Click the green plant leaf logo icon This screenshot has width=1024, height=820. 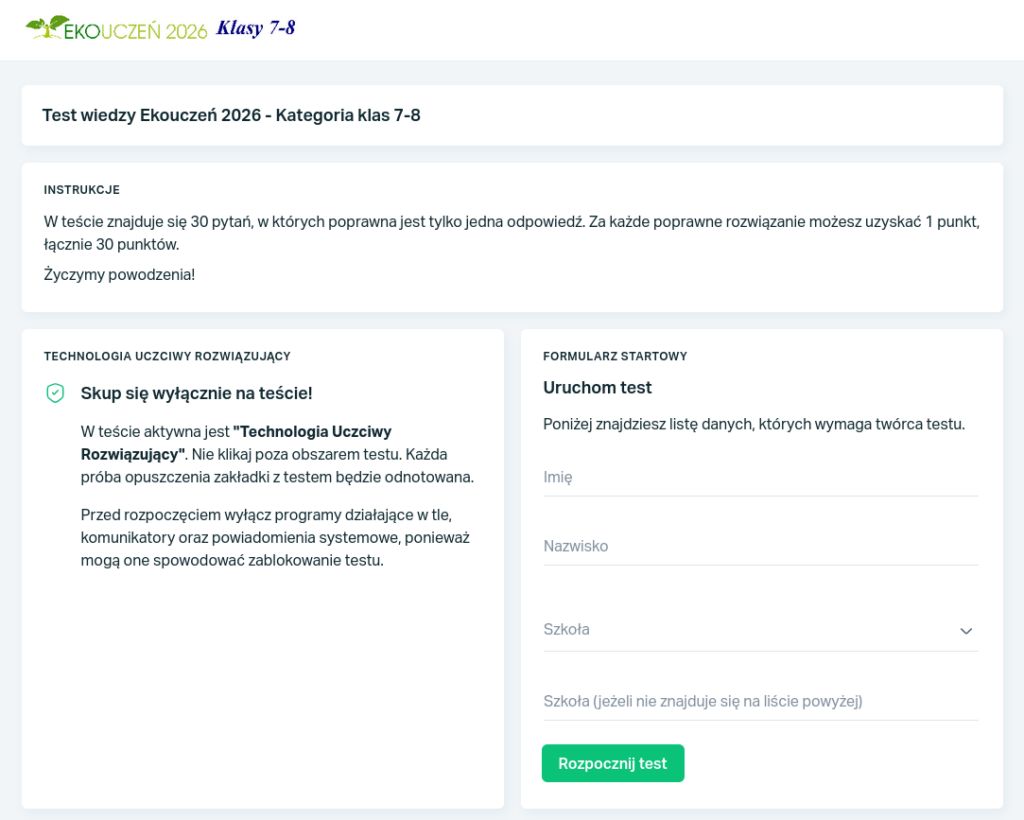point(44,27)
